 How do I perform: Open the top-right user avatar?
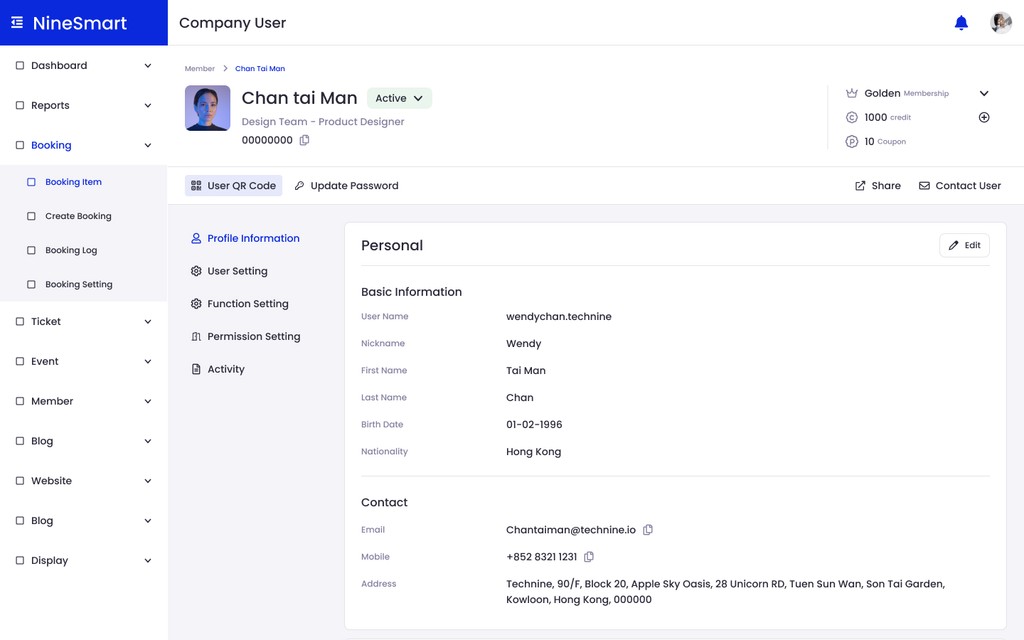1000,23
